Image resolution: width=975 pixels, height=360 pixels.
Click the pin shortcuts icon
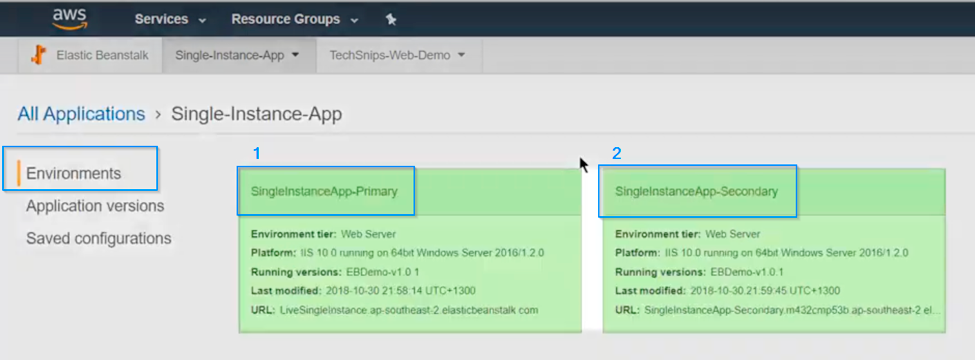[390, 19]
